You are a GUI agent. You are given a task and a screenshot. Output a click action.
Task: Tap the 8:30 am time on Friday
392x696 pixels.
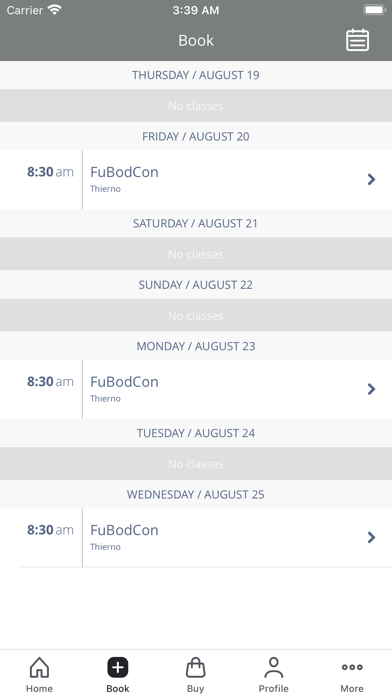[x=50, y=172]
